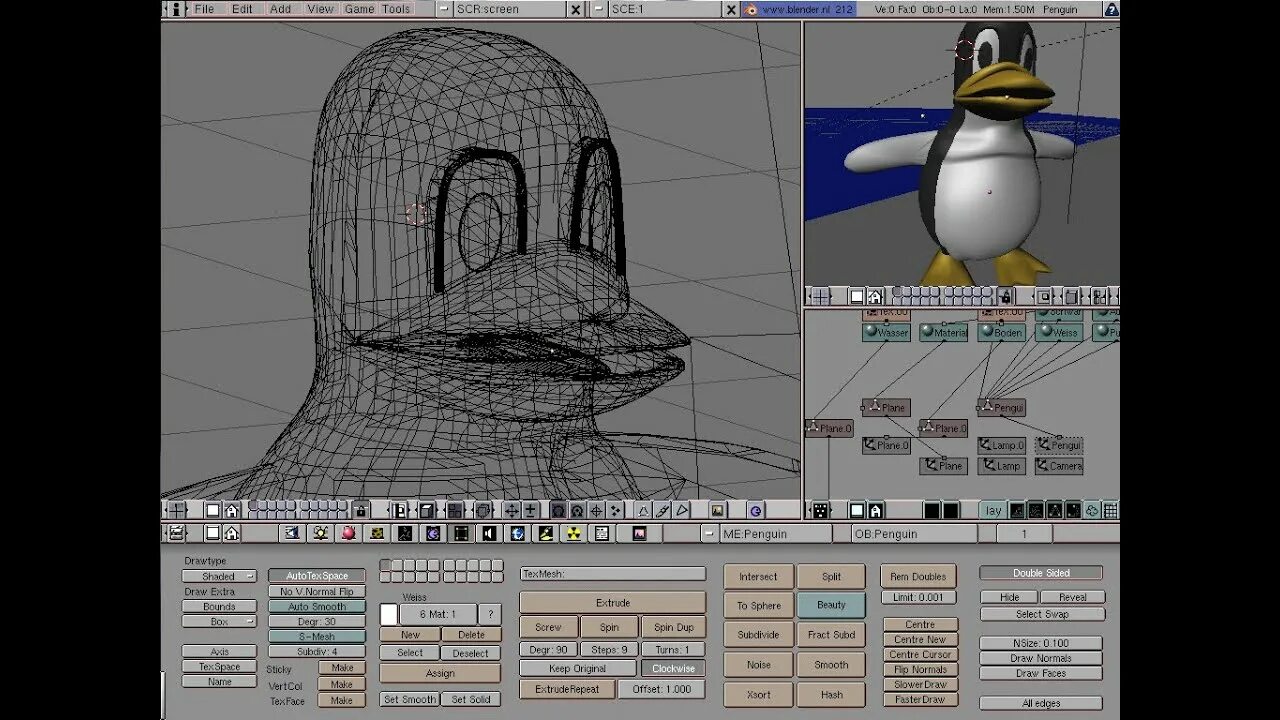Open the SCE:1 scene selector menu button
This screenshot has height=720, width=1280.
click(x=598, y=9)
